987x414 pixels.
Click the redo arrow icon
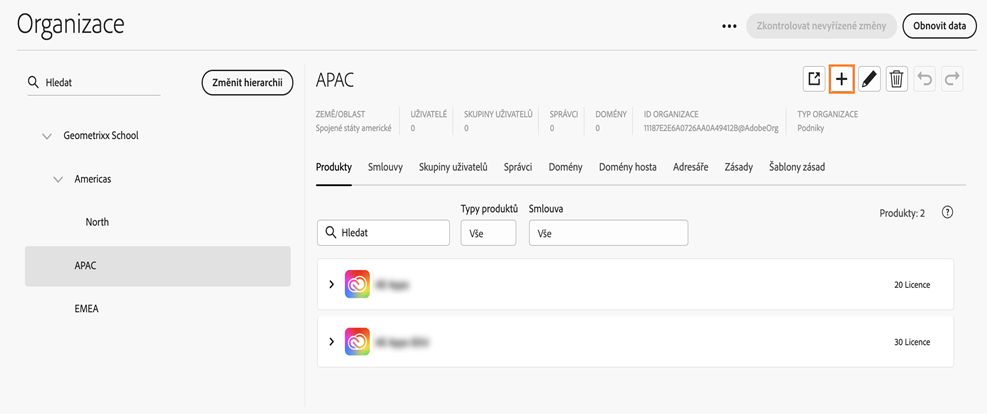tap(952, 79)
